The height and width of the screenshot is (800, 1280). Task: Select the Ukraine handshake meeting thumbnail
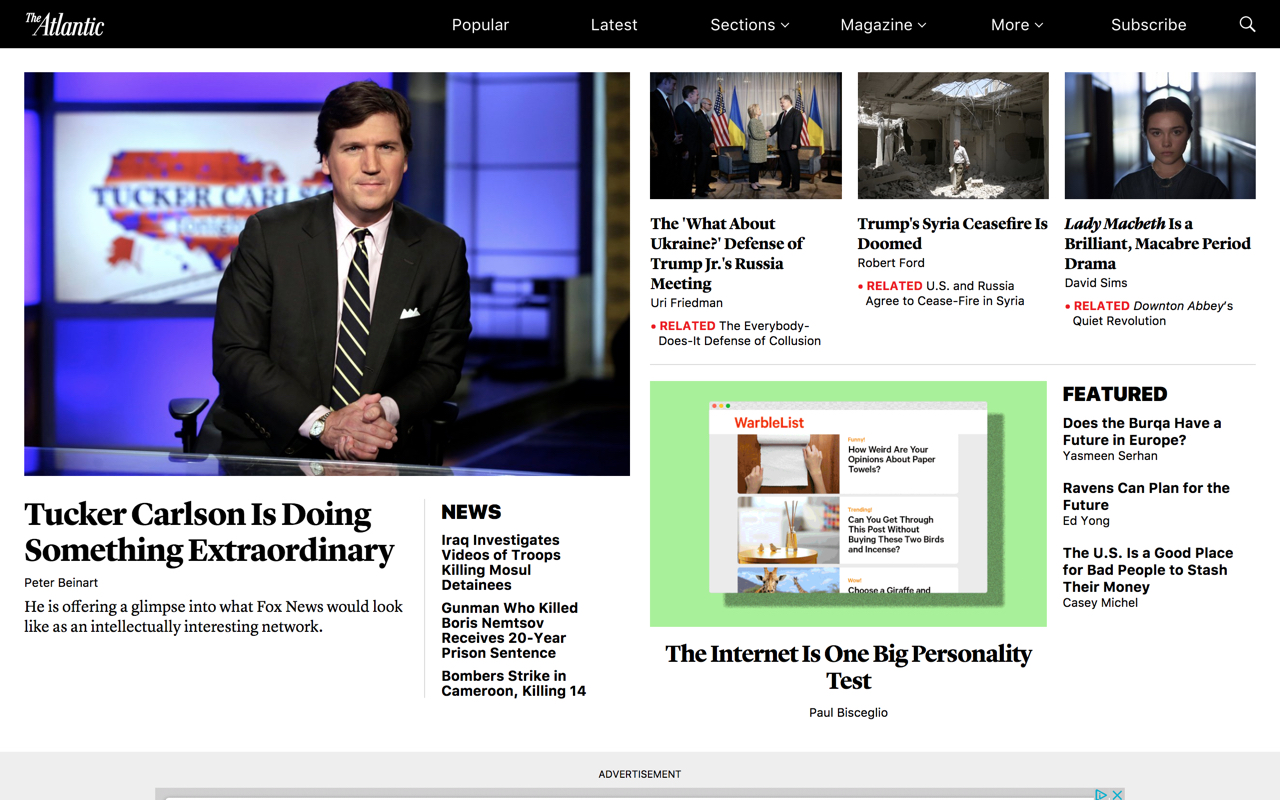pos(746,135)
